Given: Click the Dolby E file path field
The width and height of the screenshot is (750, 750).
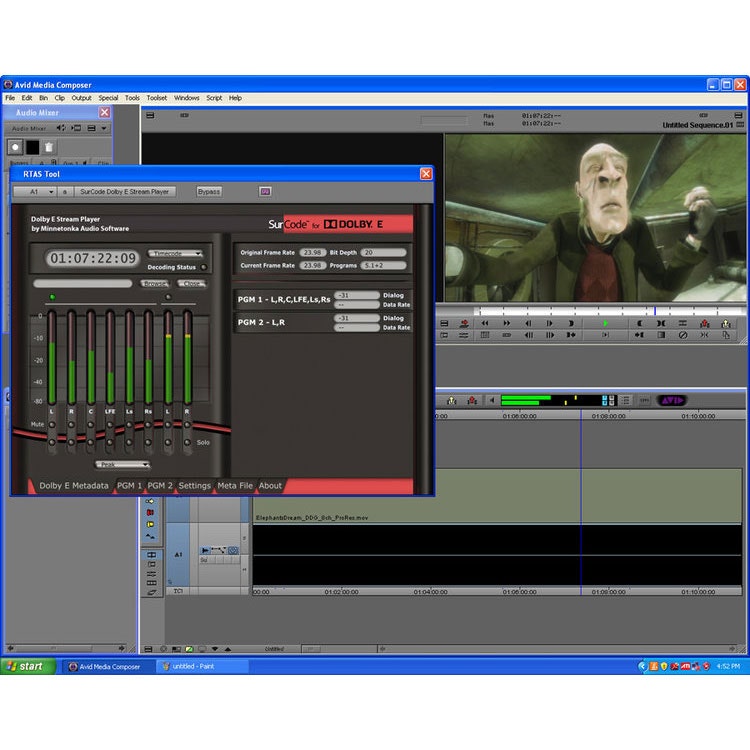Looking at the screenshot, I should (83, 284).
